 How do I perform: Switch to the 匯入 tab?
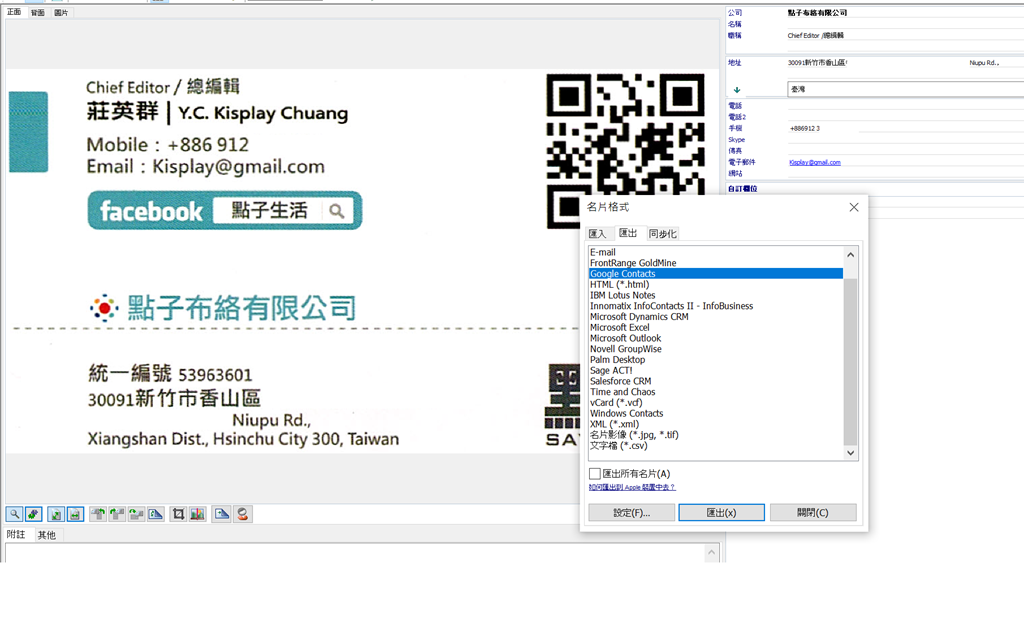(597, 234)
